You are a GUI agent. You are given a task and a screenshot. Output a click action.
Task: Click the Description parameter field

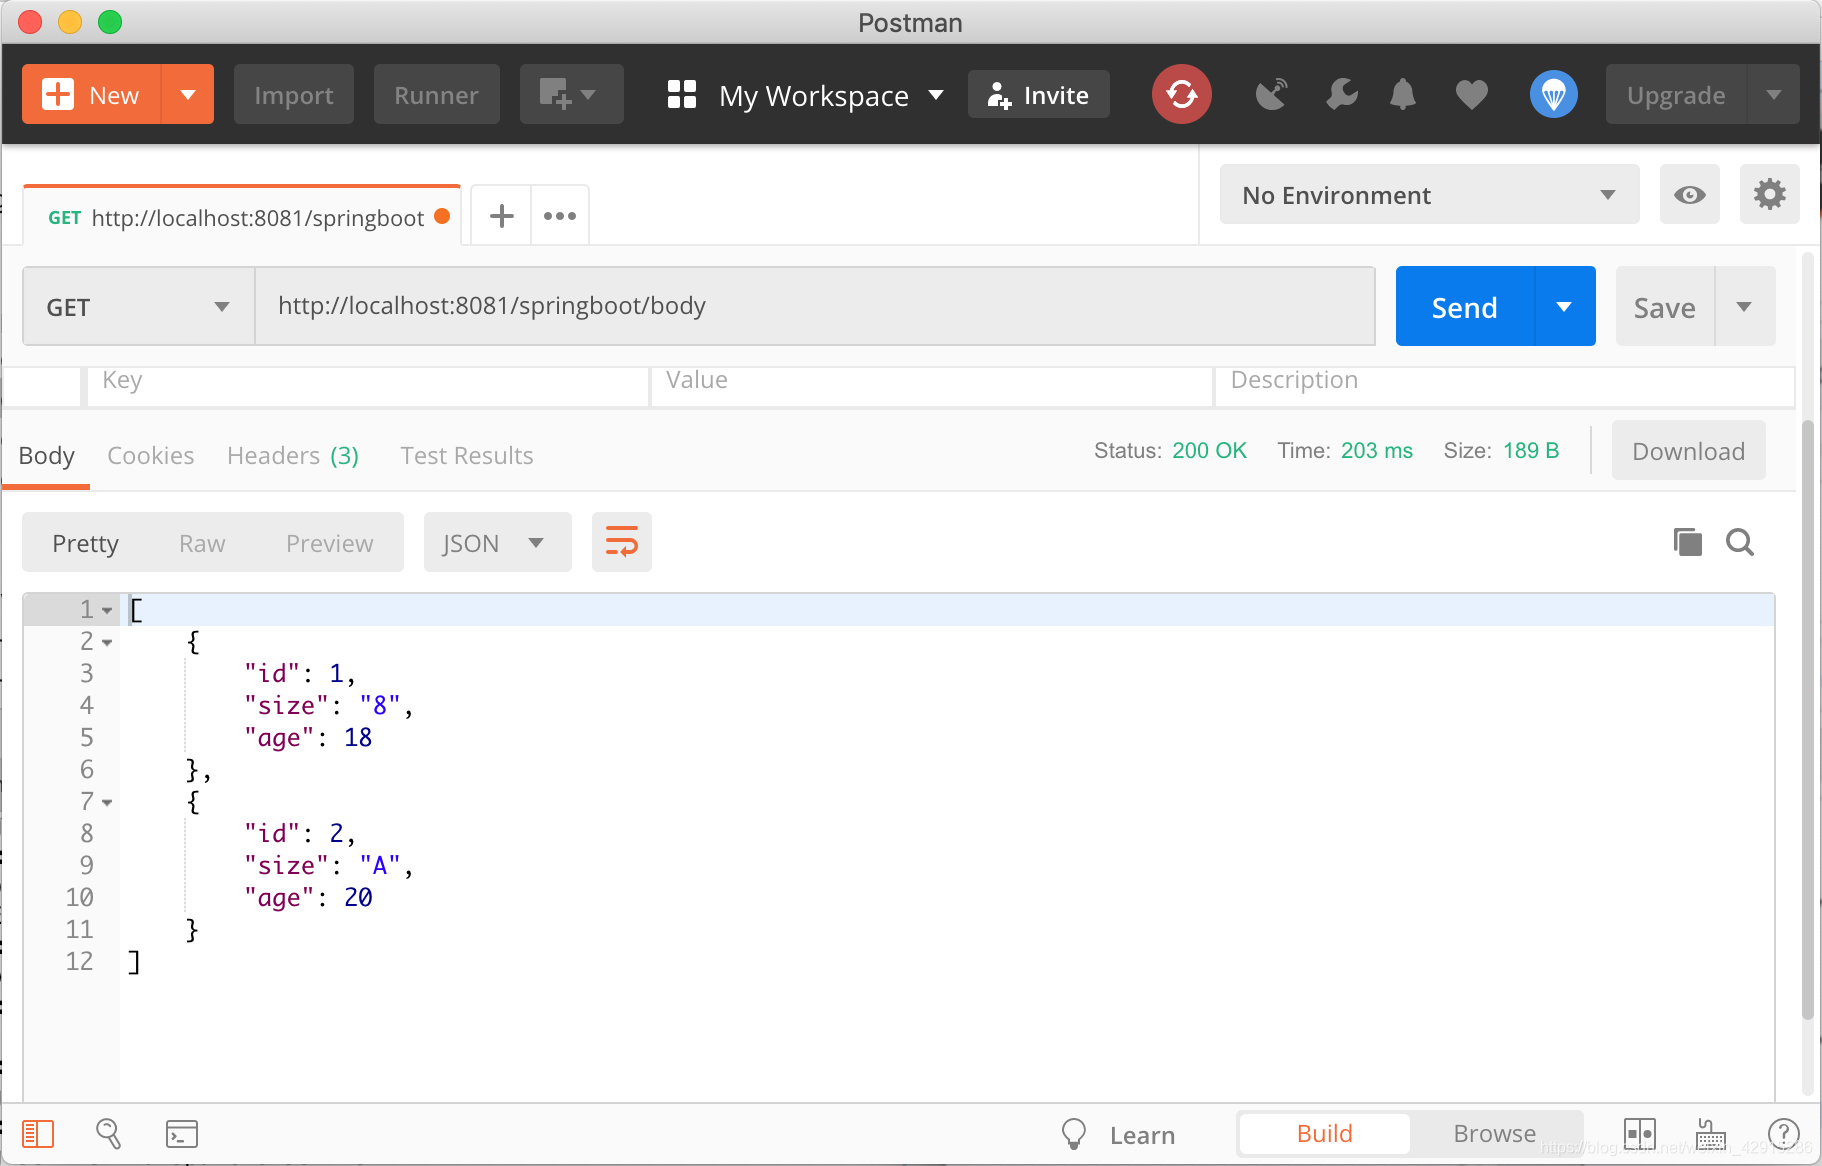[x=1505, y=386]
